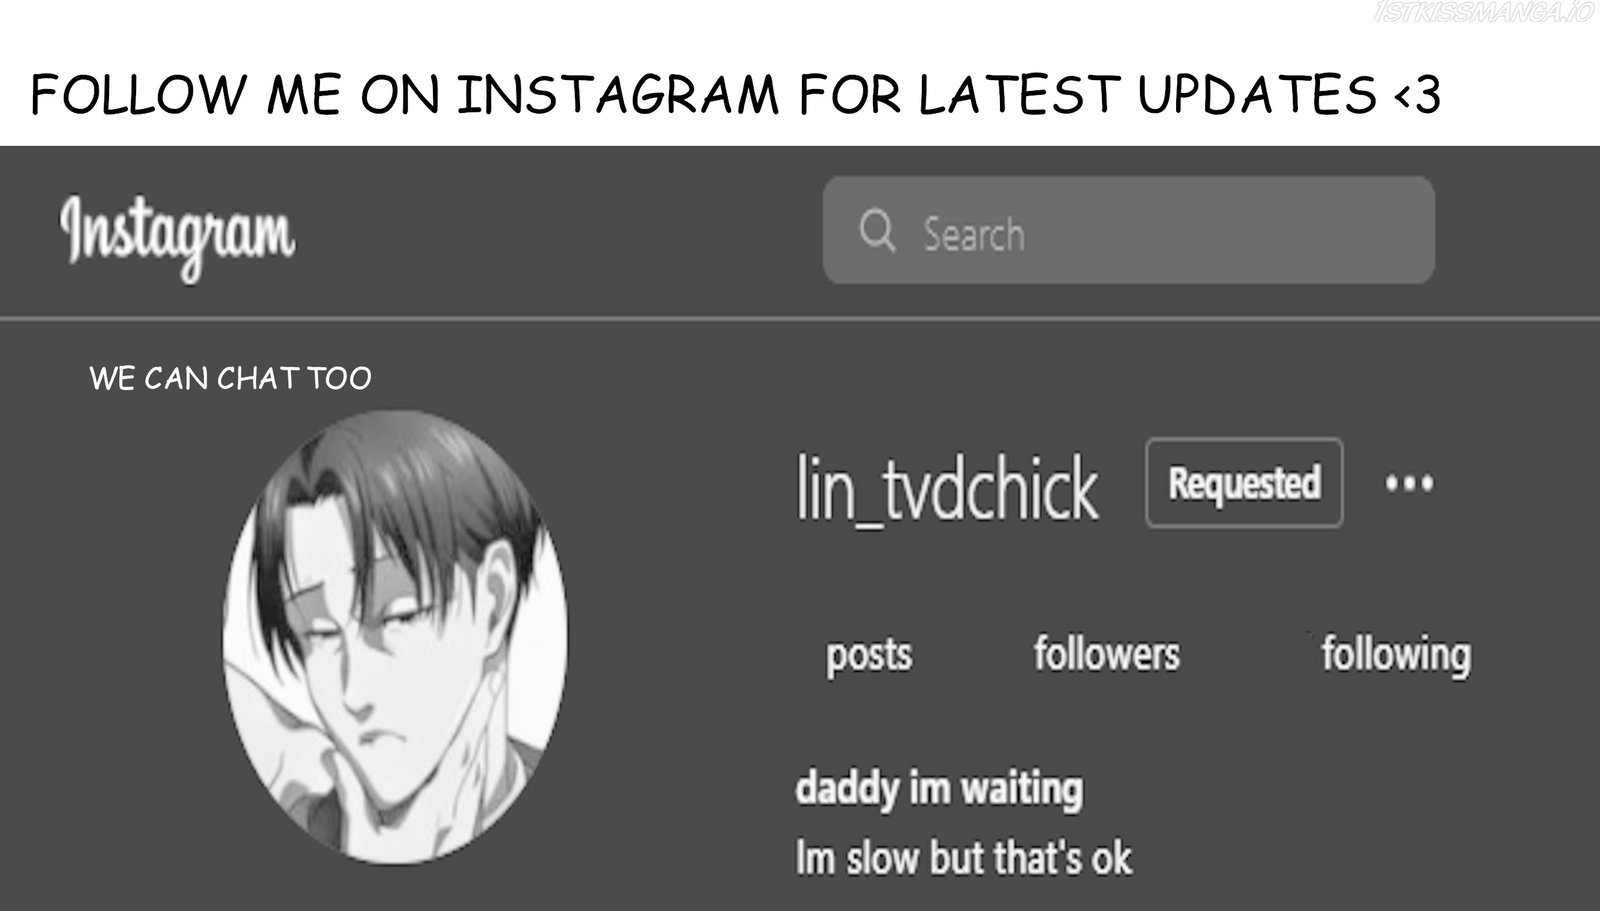1600x911 pixels.
Task: Click the "WE CAN CHAT TOO" caption
Action: point(230,378)
